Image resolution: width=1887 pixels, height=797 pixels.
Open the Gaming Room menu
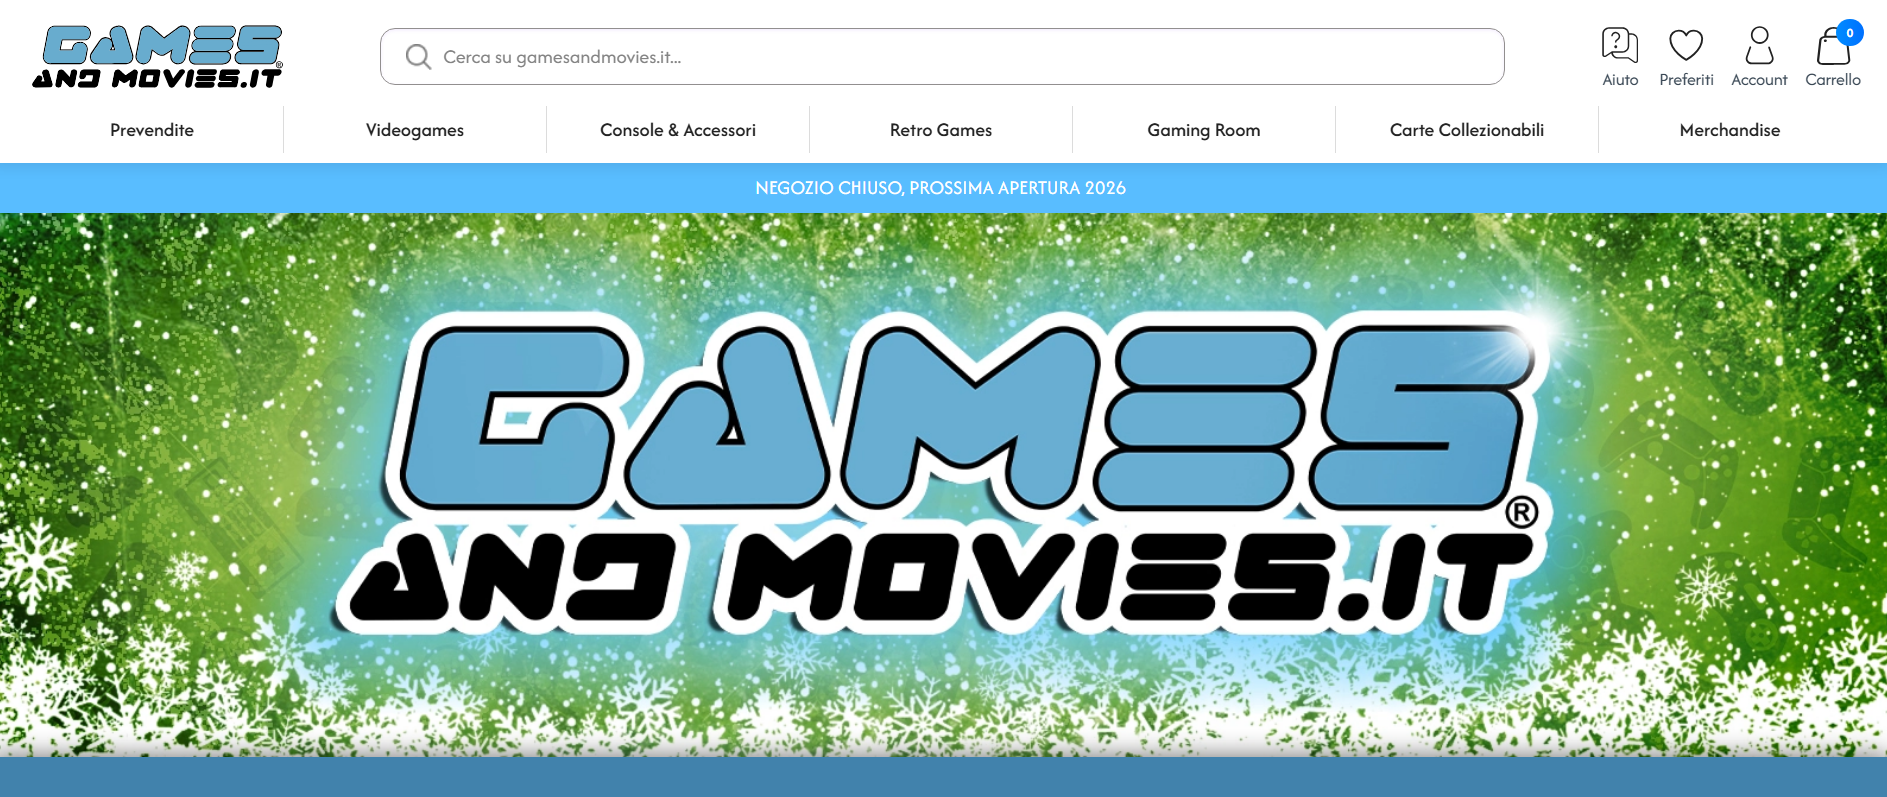[1204, 130]
